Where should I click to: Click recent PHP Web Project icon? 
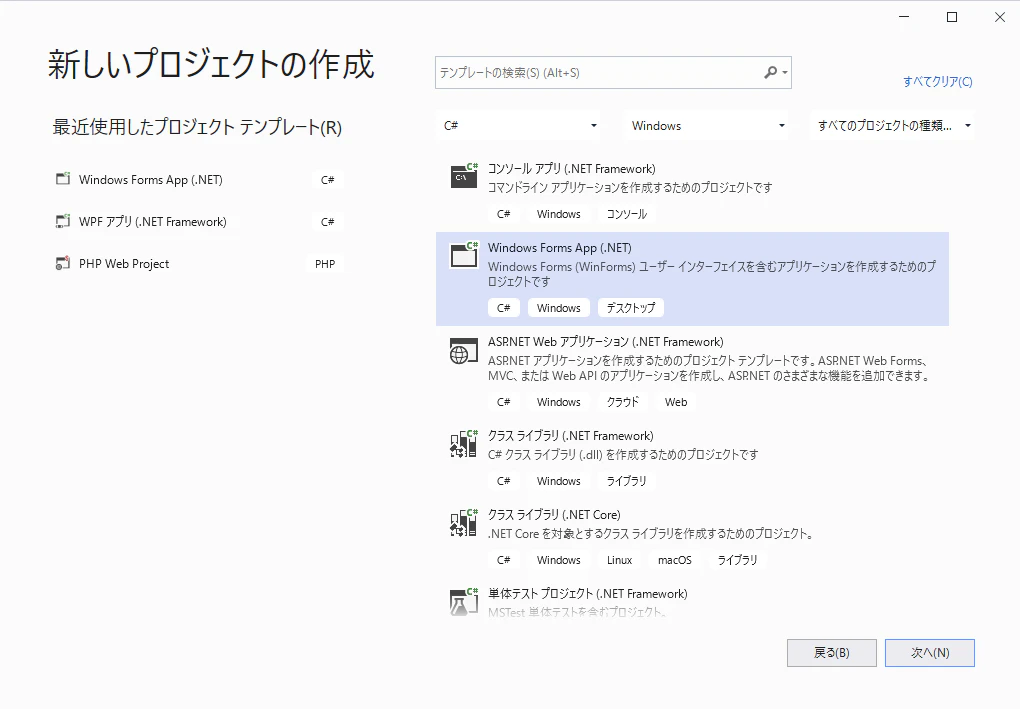click(x=62, y=263)
